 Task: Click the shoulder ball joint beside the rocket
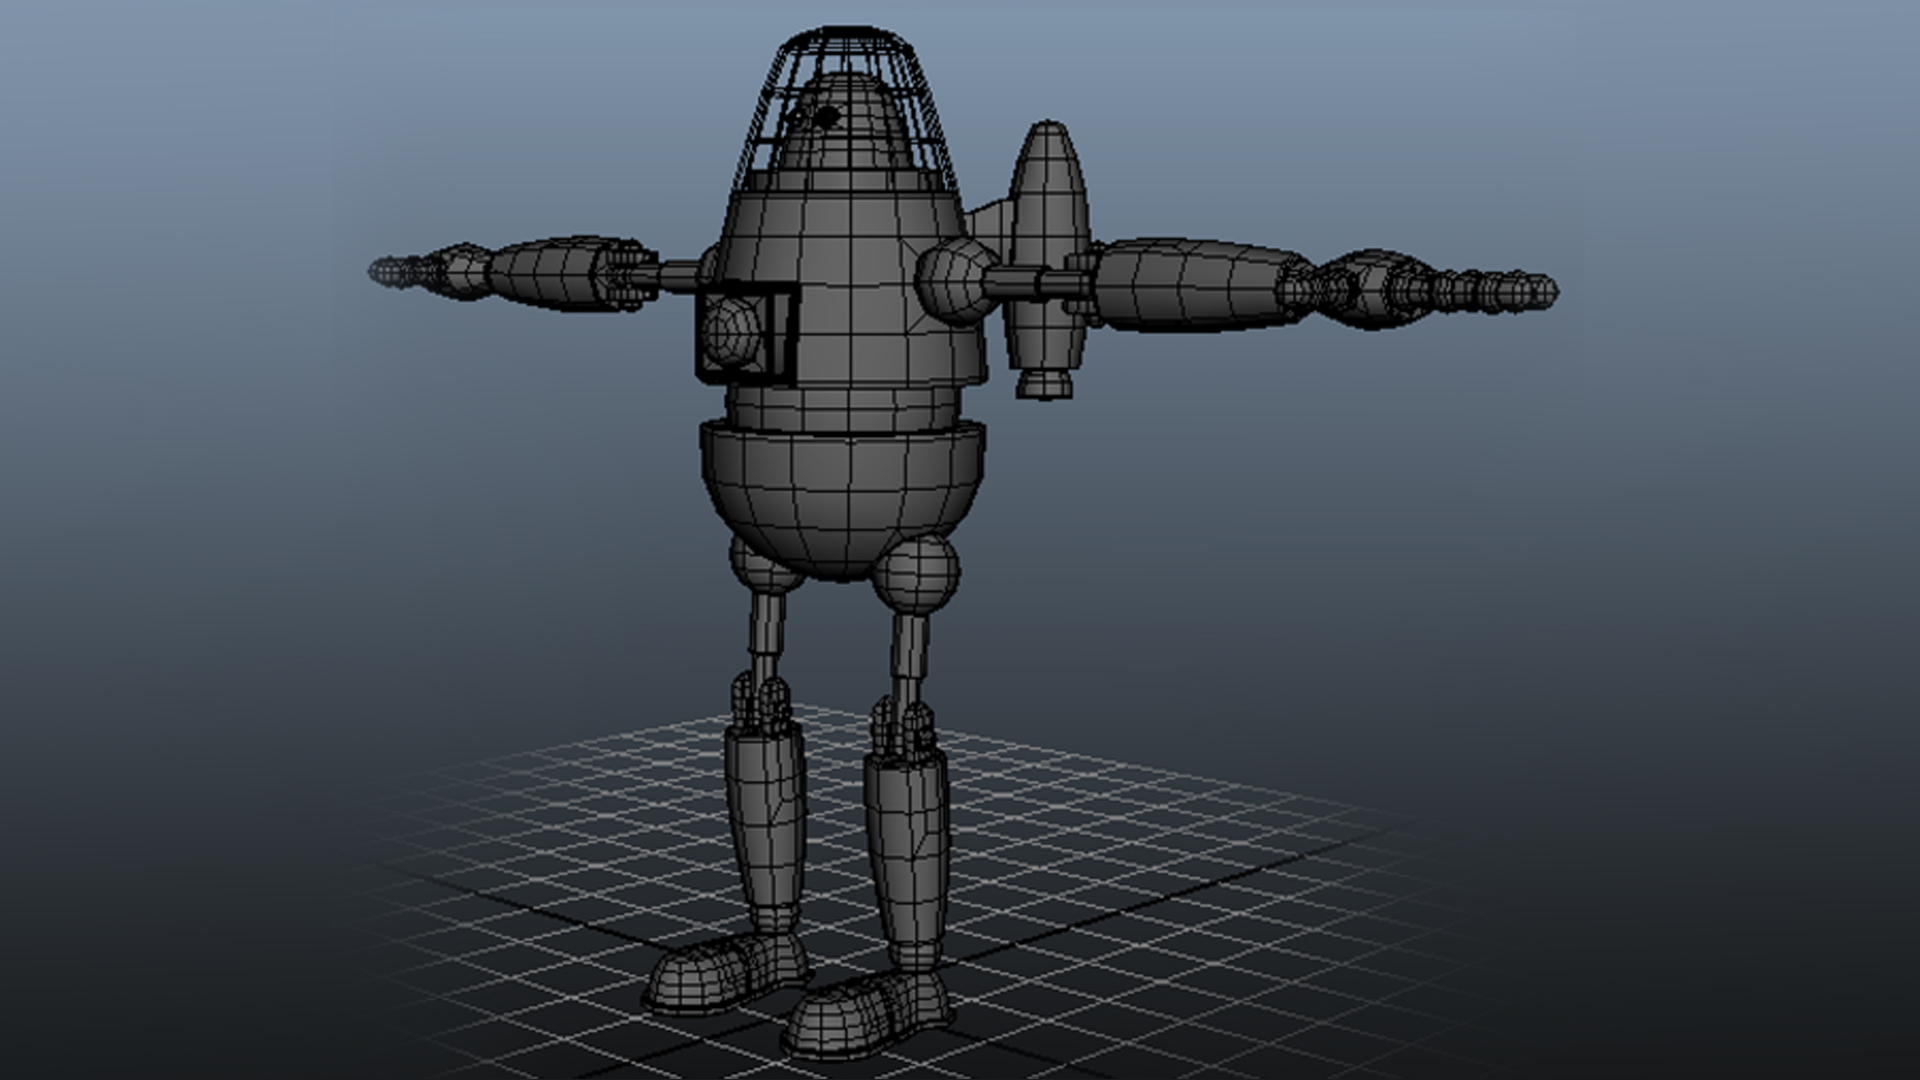952,282
